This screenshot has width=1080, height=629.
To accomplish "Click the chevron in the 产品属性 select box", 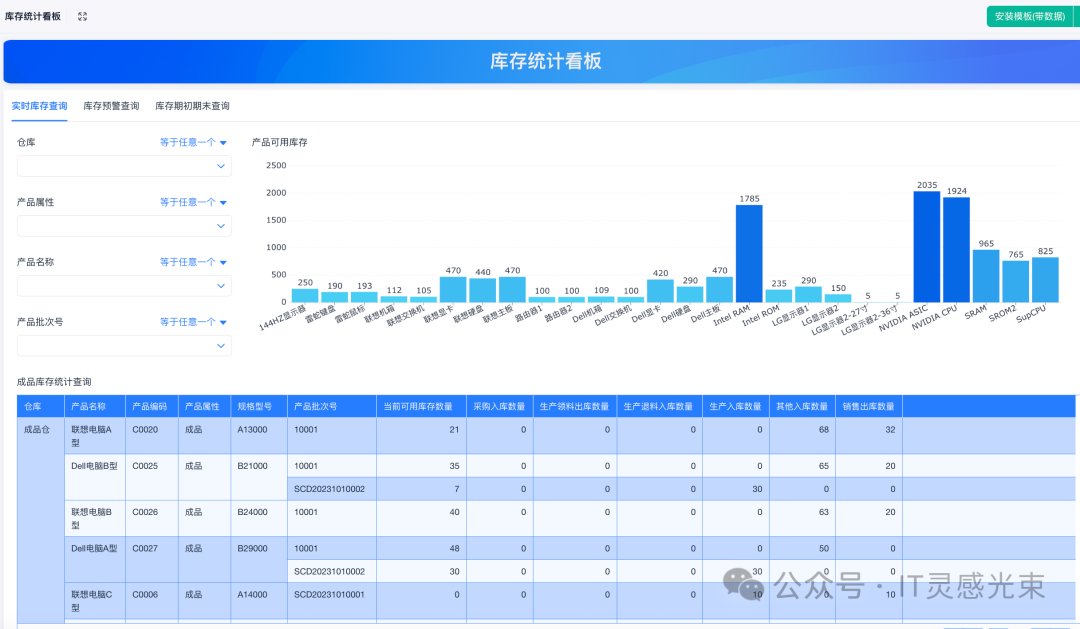I will click(221, 226).
